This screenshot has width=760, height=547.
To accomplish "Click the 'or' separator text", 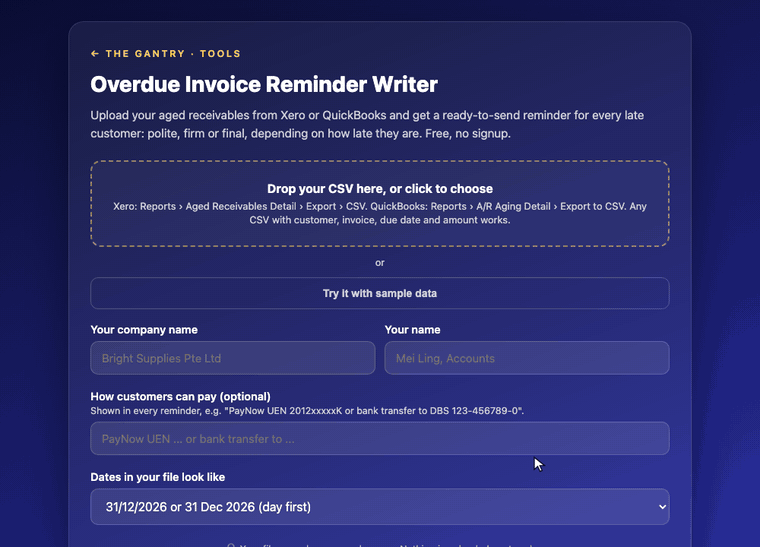I will pos(380,263).
